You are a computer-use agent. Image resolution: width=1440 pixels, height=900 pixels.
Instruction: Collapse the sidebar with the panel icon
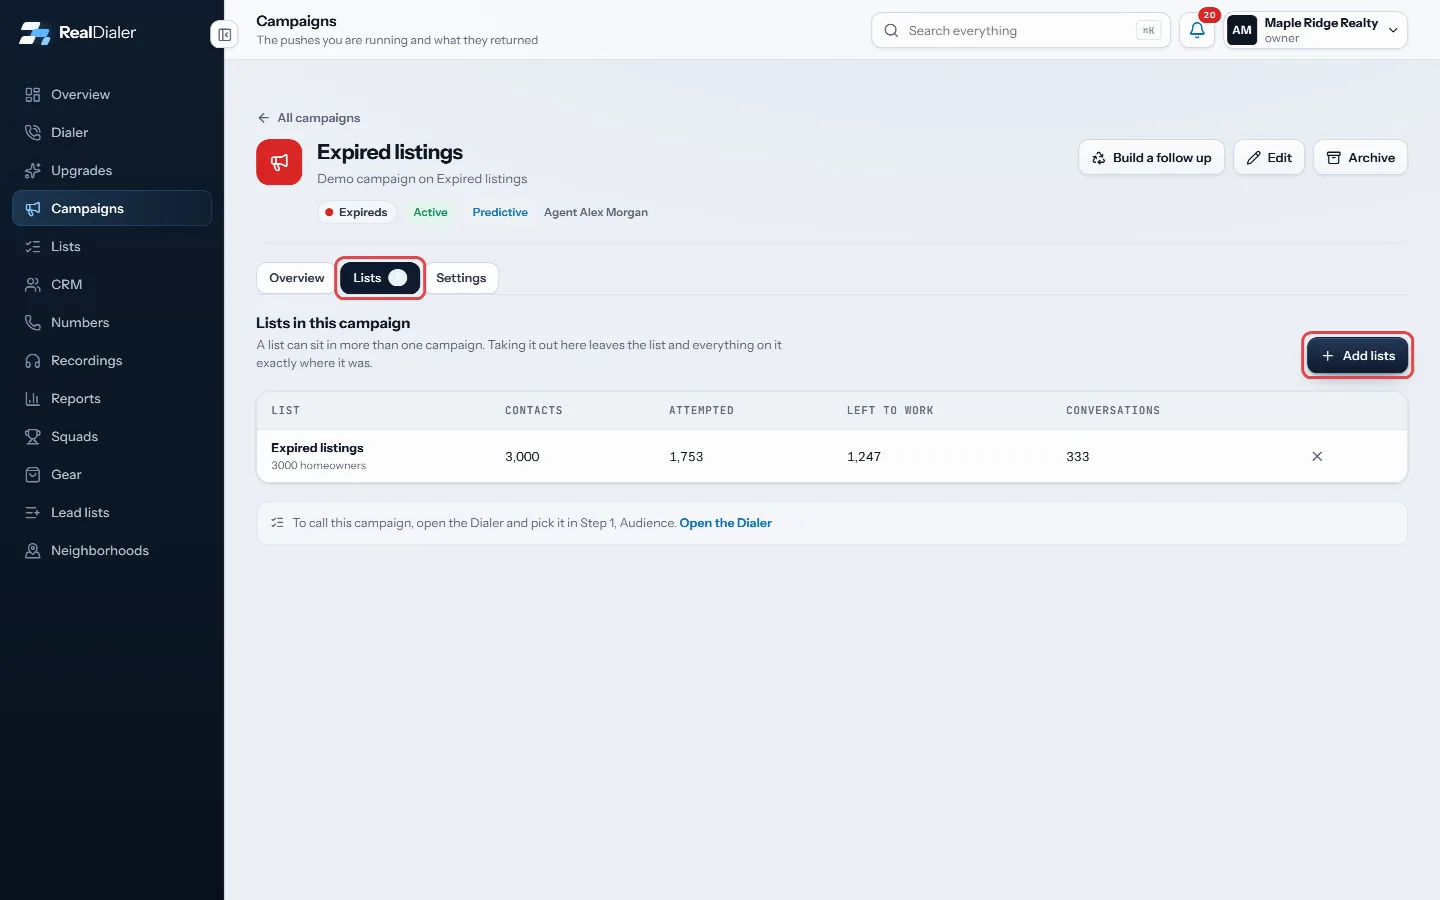(225, 35)
